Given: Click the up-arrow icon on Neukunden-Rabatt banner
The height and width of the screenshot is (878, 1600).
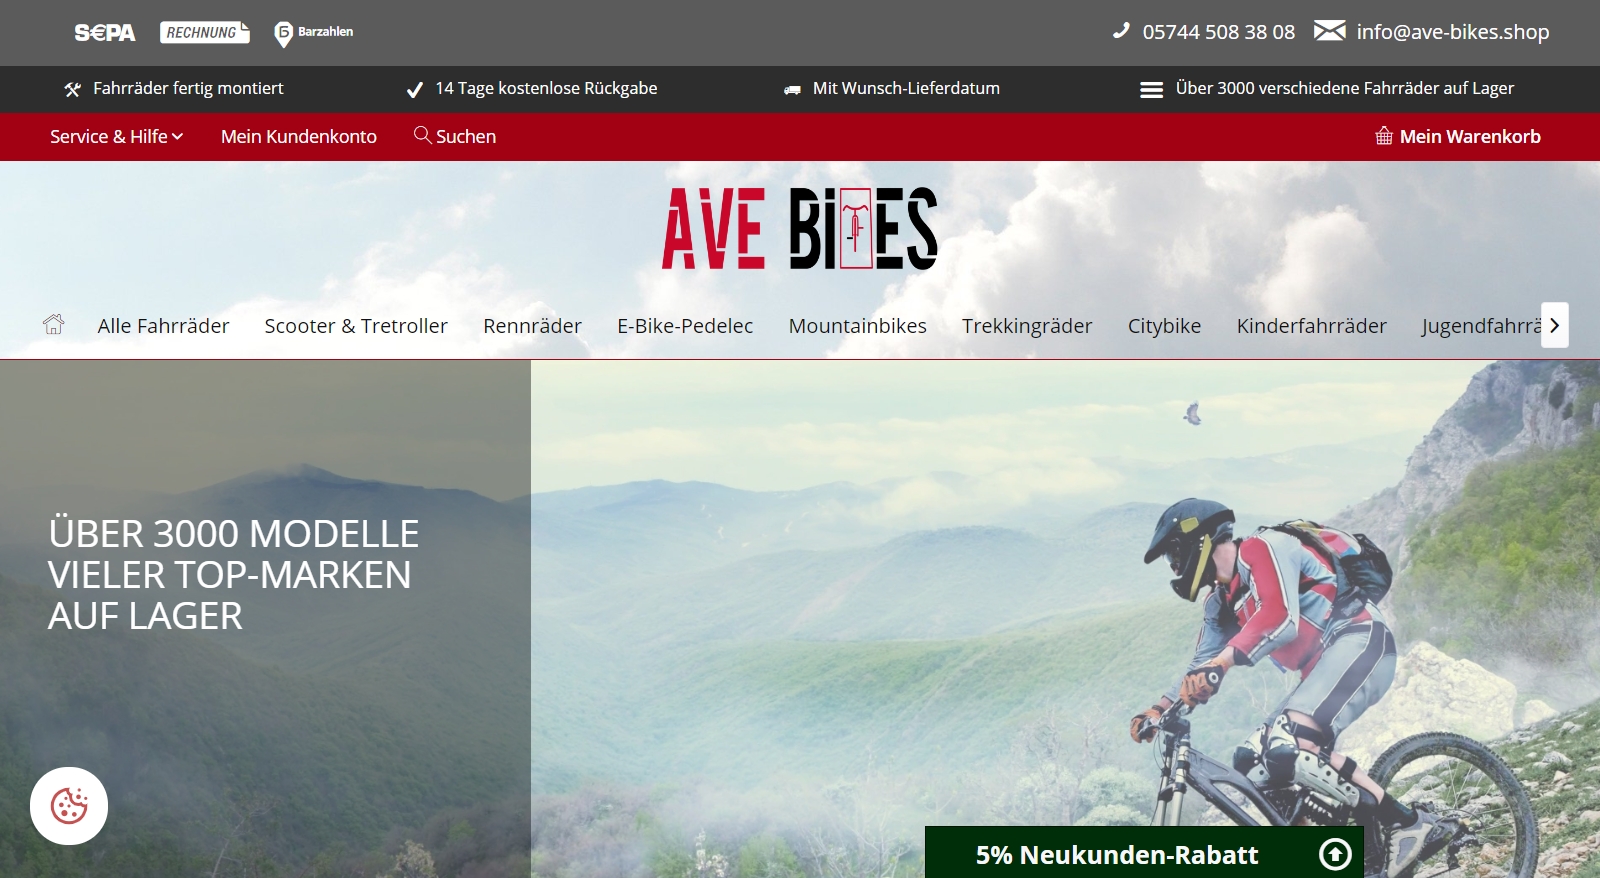Looking at the screenshot, I should (x=1335, y=854).
